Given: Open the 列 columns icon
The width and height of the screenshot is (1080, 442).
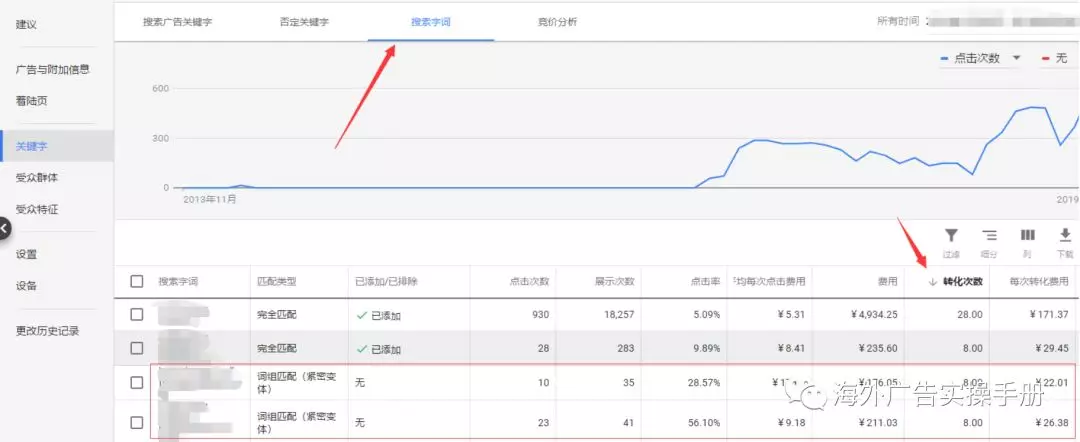Looking at the screenshot, I should [x=1027, y=236].
